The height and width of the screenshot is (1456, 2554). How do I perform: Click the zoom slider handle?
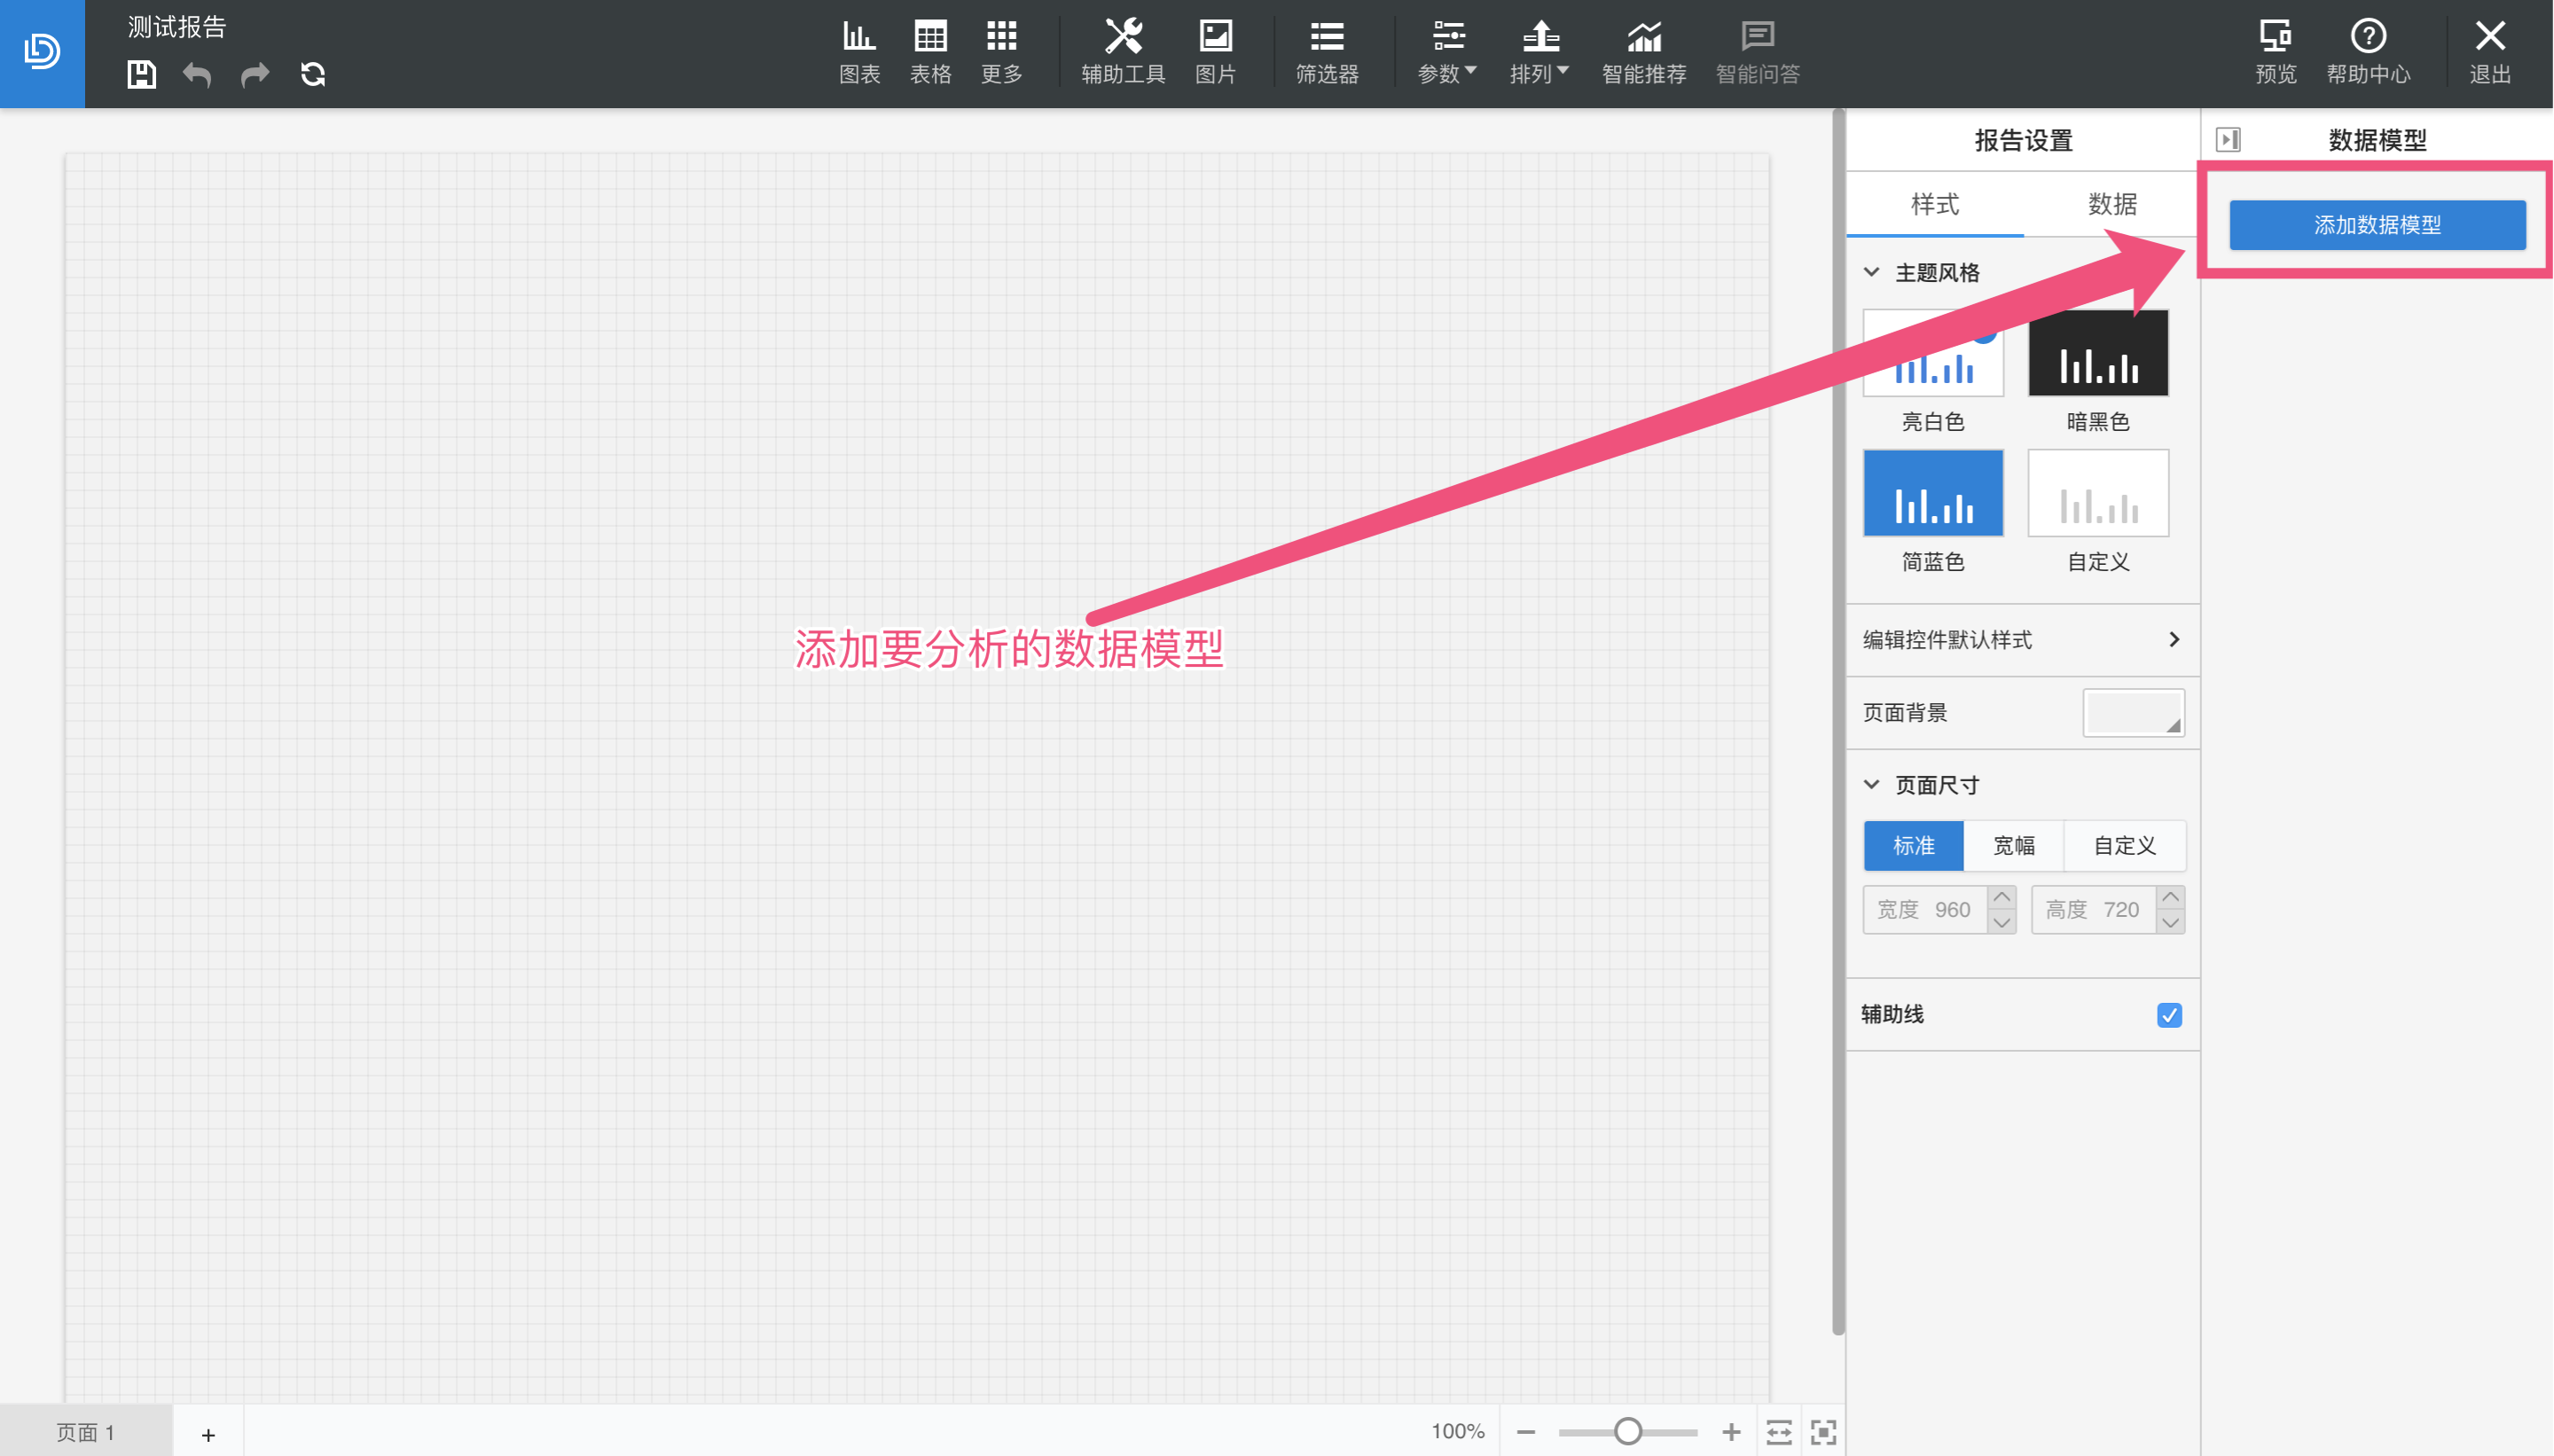pos(1627,1432)
